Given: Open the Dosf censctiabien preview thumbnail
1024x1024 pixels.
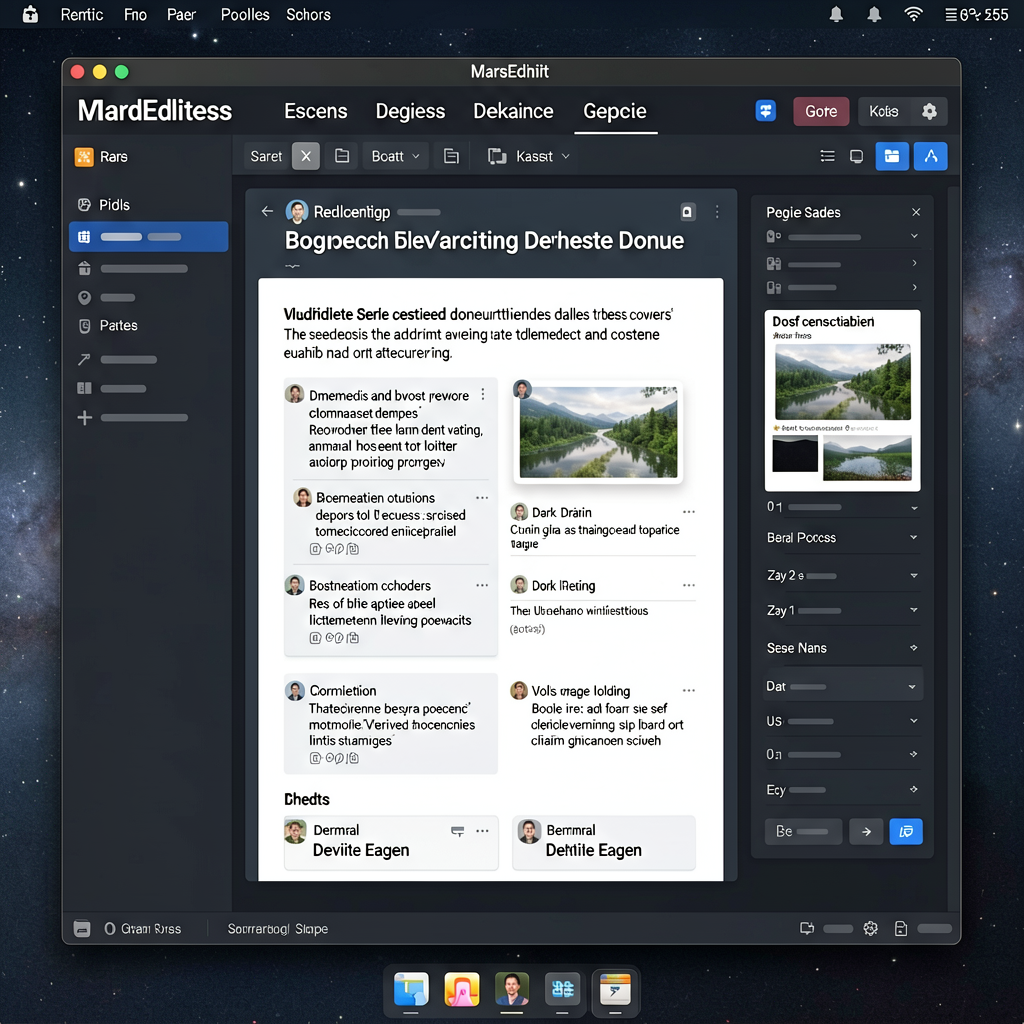Looking at the screenshot, I should [x=842, y=400].
